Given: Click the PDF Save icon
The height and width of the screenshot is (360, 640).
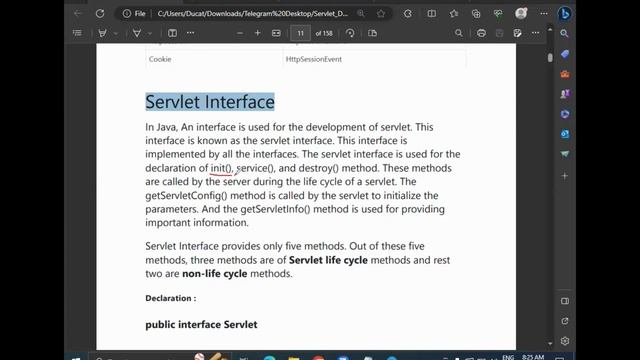Looking at the screenshot, I should point(499,33).
